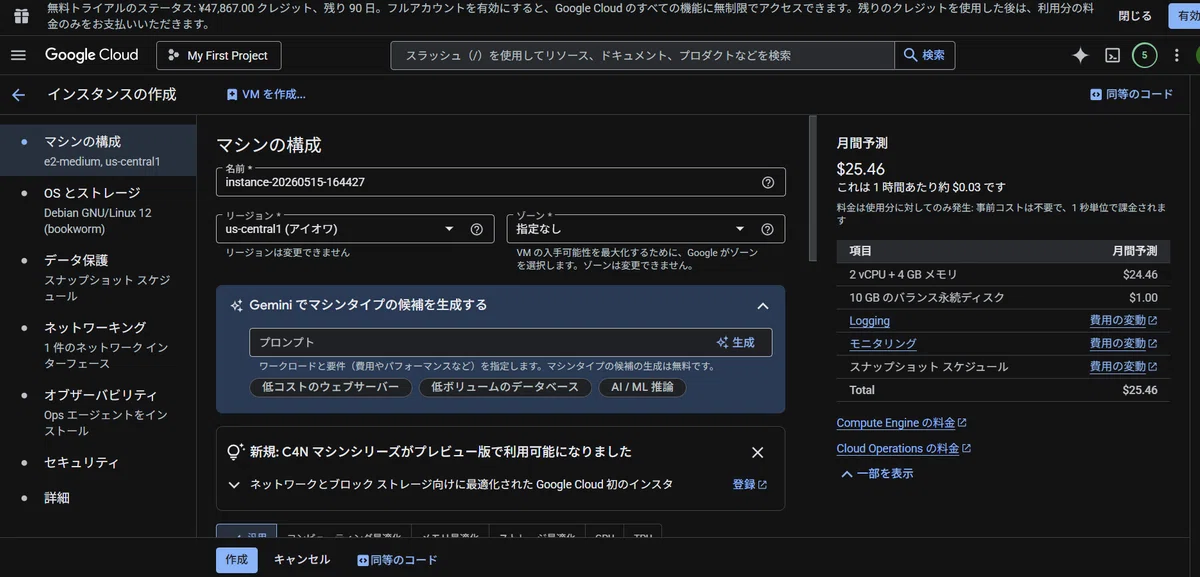
Task: Focus the Gemini プロンプト input field
Action: 480,342
